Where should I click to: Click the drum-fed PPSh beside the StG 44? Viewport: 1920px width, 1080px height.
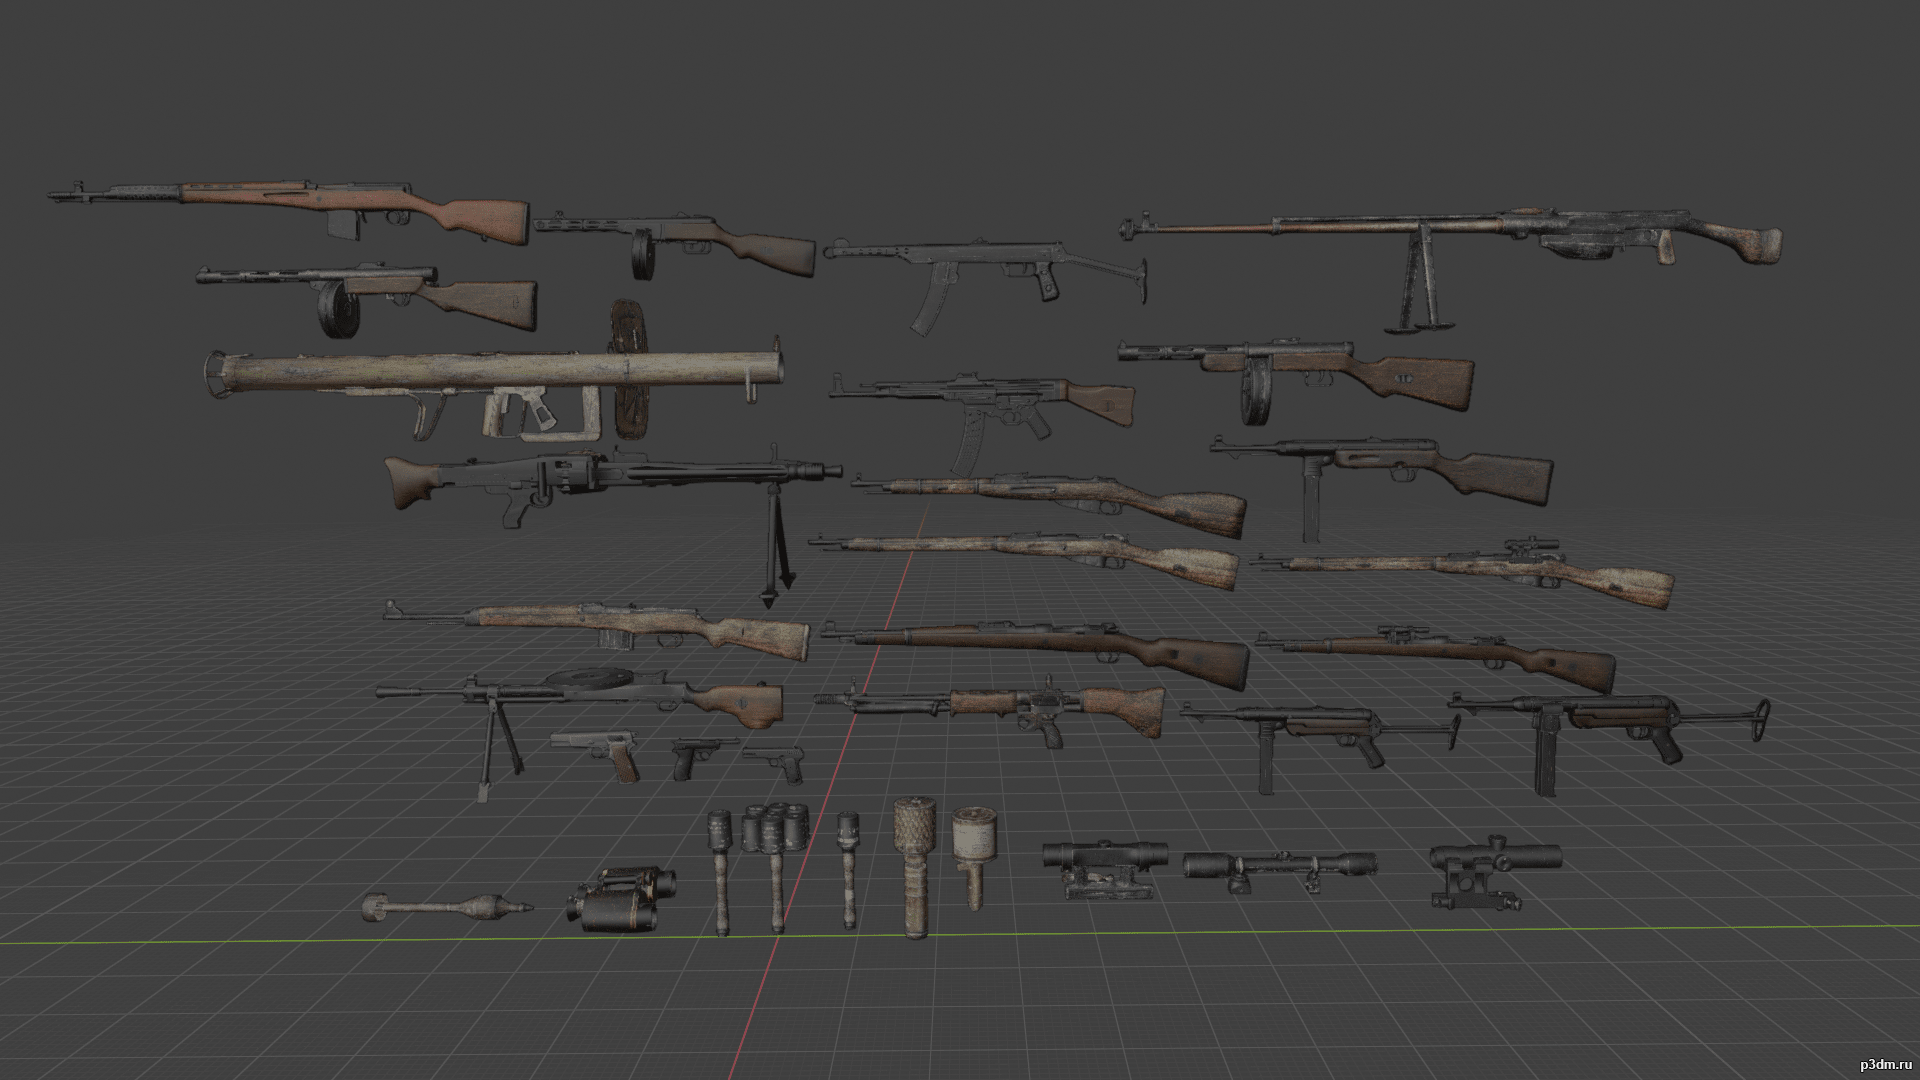(1296, 380)
